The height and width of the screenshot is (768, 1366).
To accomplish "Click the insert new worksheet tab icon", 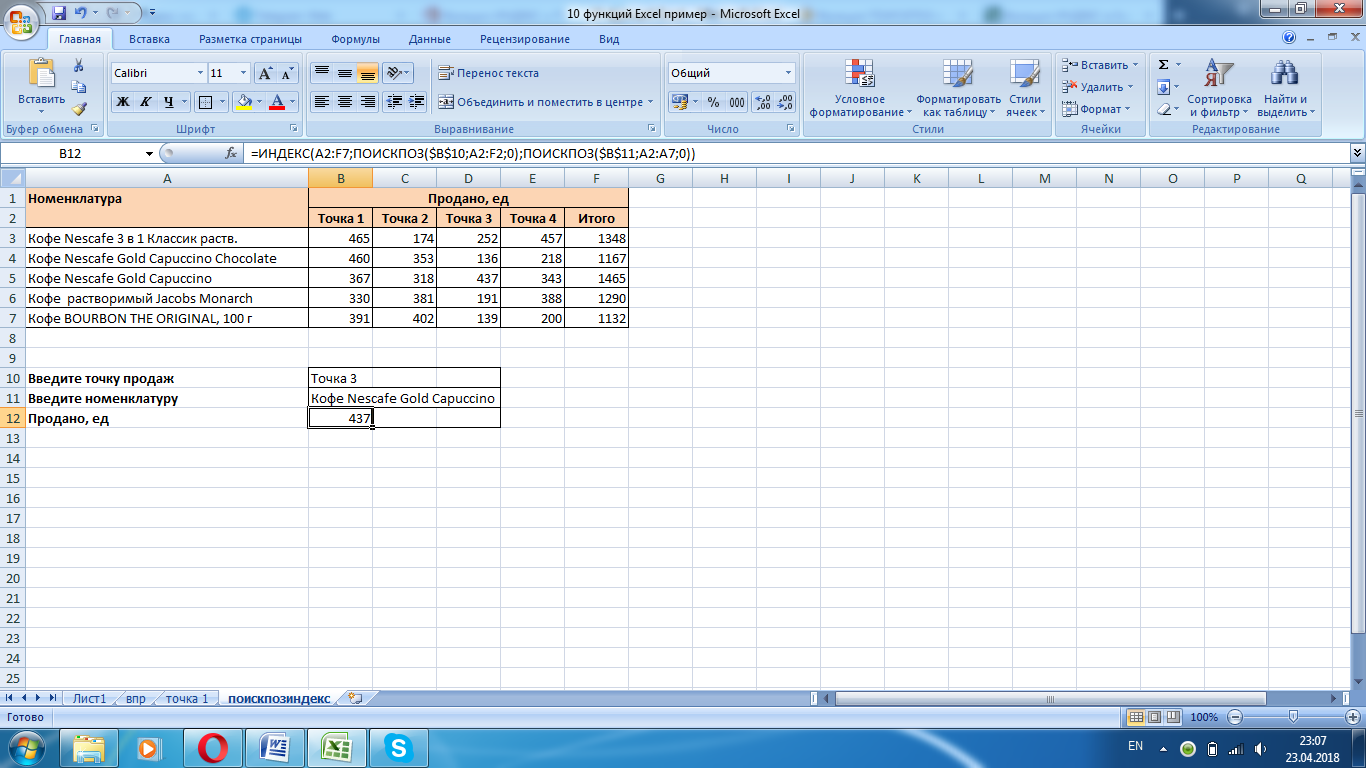I will pos(355,698).
